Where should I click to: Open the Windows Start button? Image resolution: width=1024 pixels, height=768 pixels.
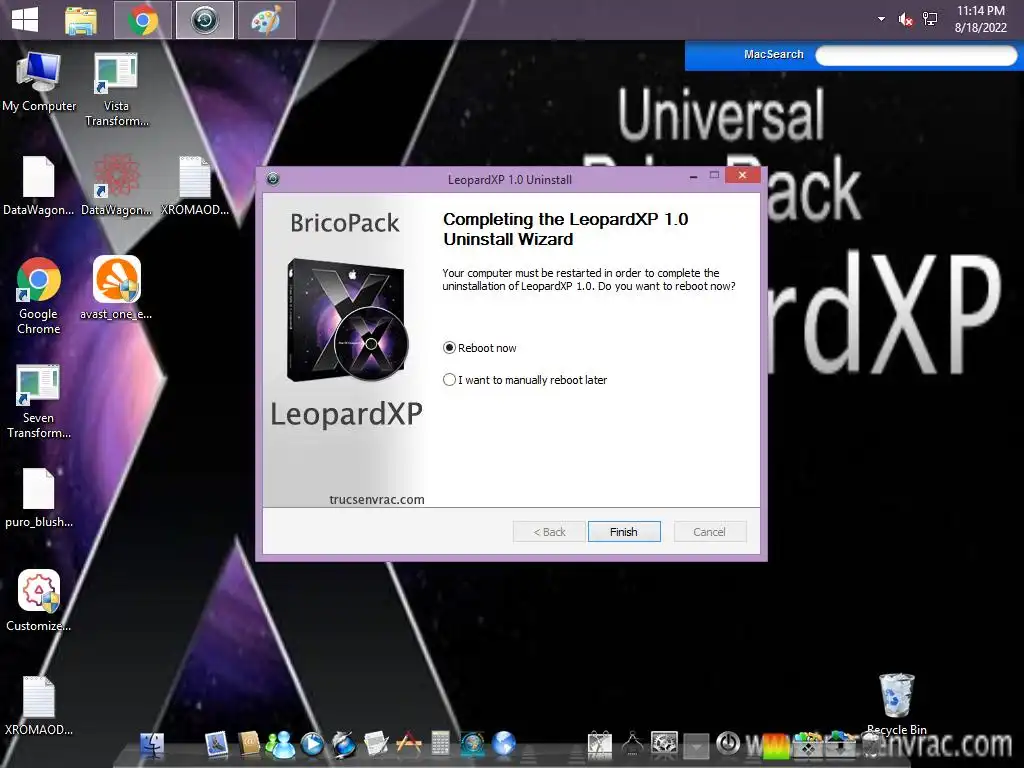click(25, 20)
